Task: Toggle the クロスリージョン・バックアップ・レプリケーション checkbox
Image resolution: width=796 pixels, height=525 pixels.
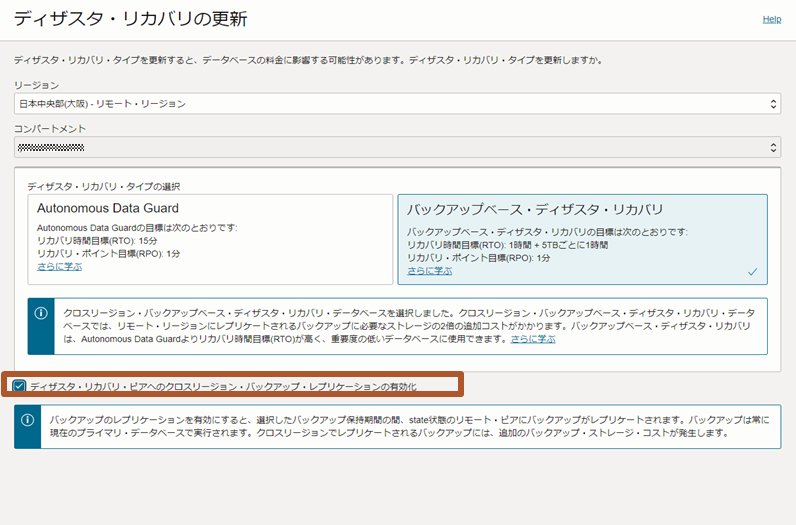Action: 19,386
